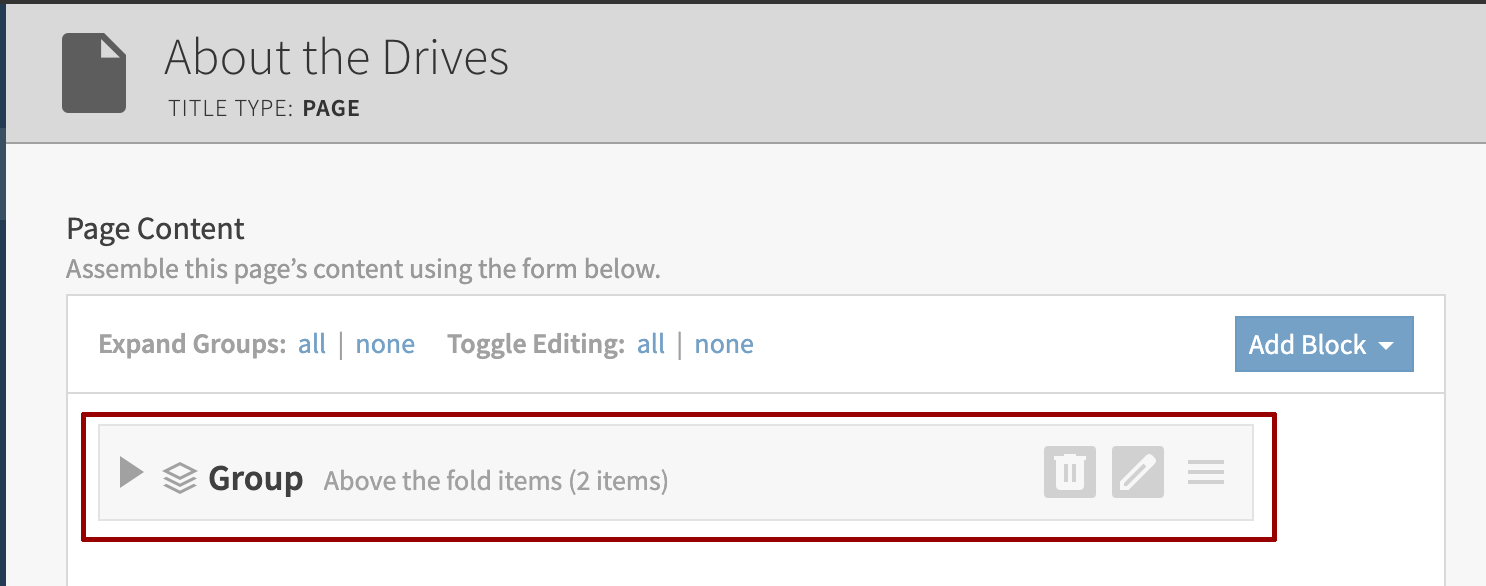The image size is (1486, 586).
Task: Edit the Group block using pencil icon
Action: coord(1138,472)
